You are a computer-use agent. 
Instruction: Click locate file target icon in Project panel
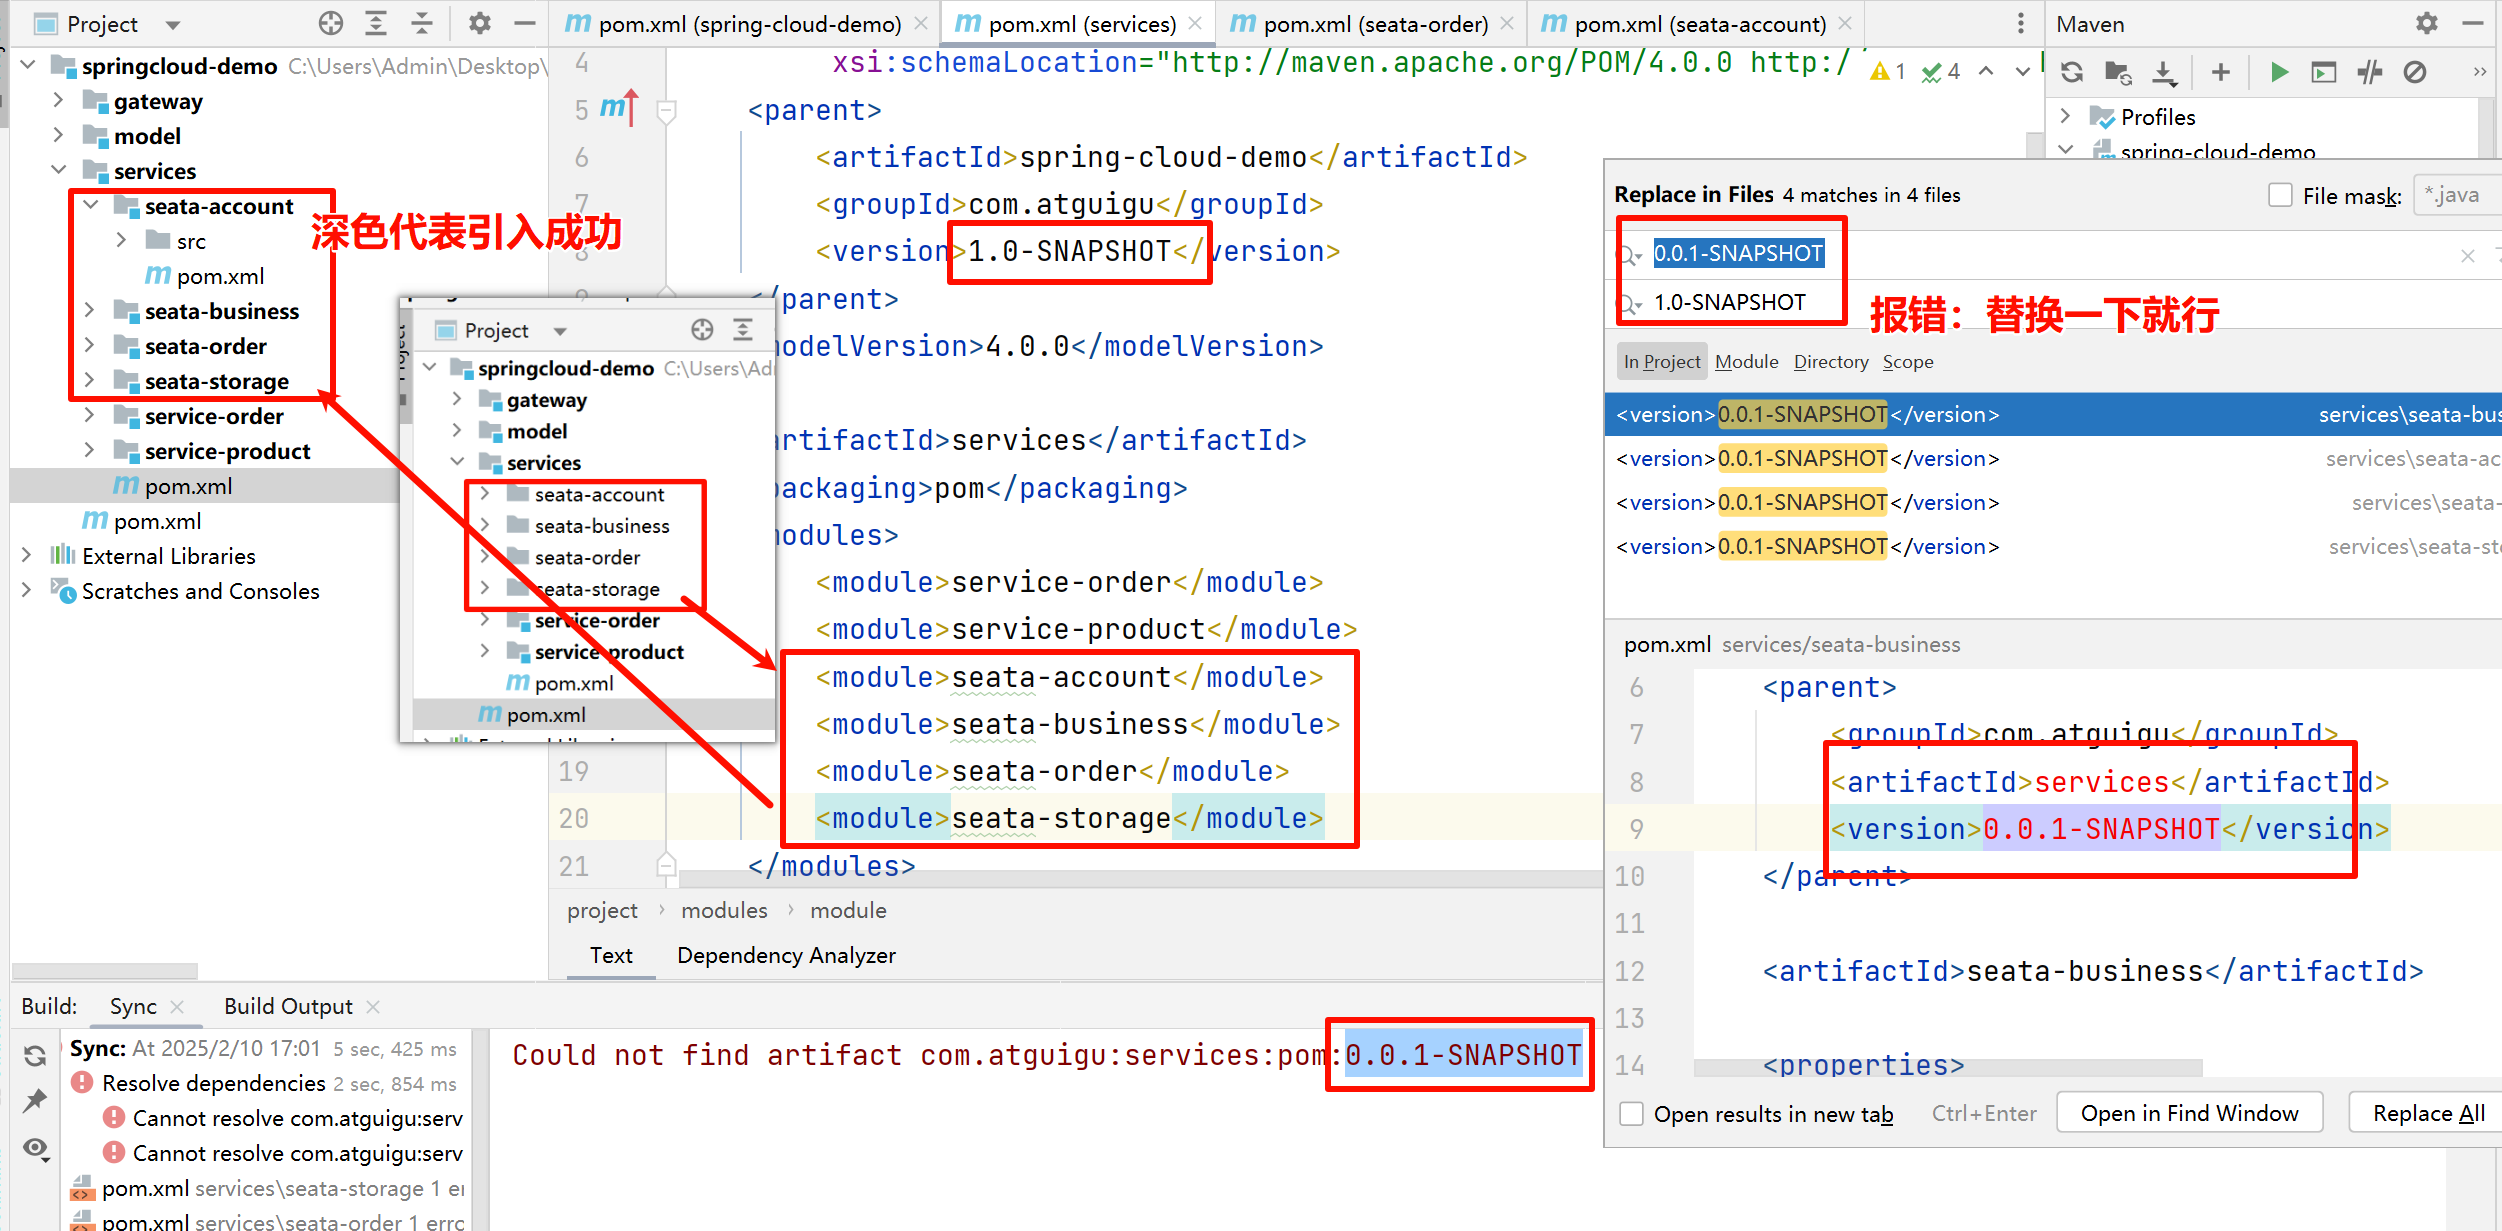point(330,23)
